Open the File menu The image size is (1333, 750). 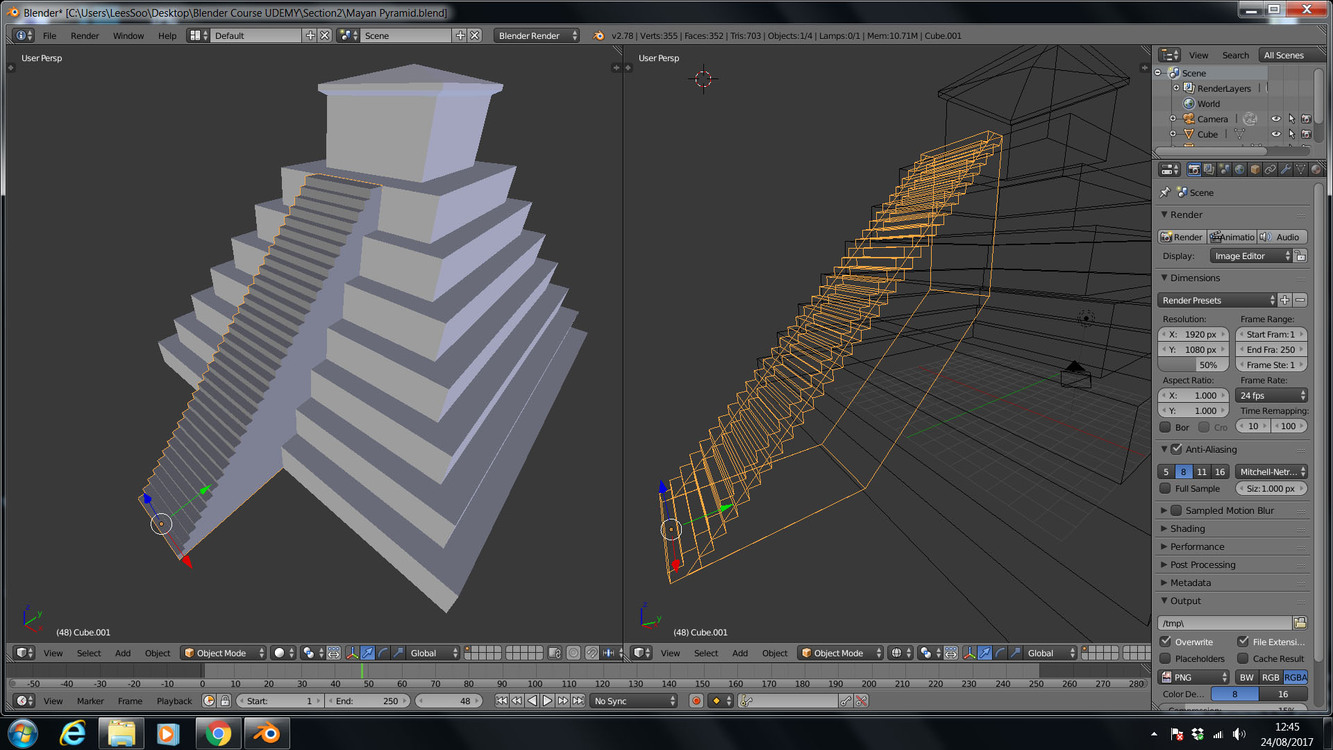tap(49, 36)
